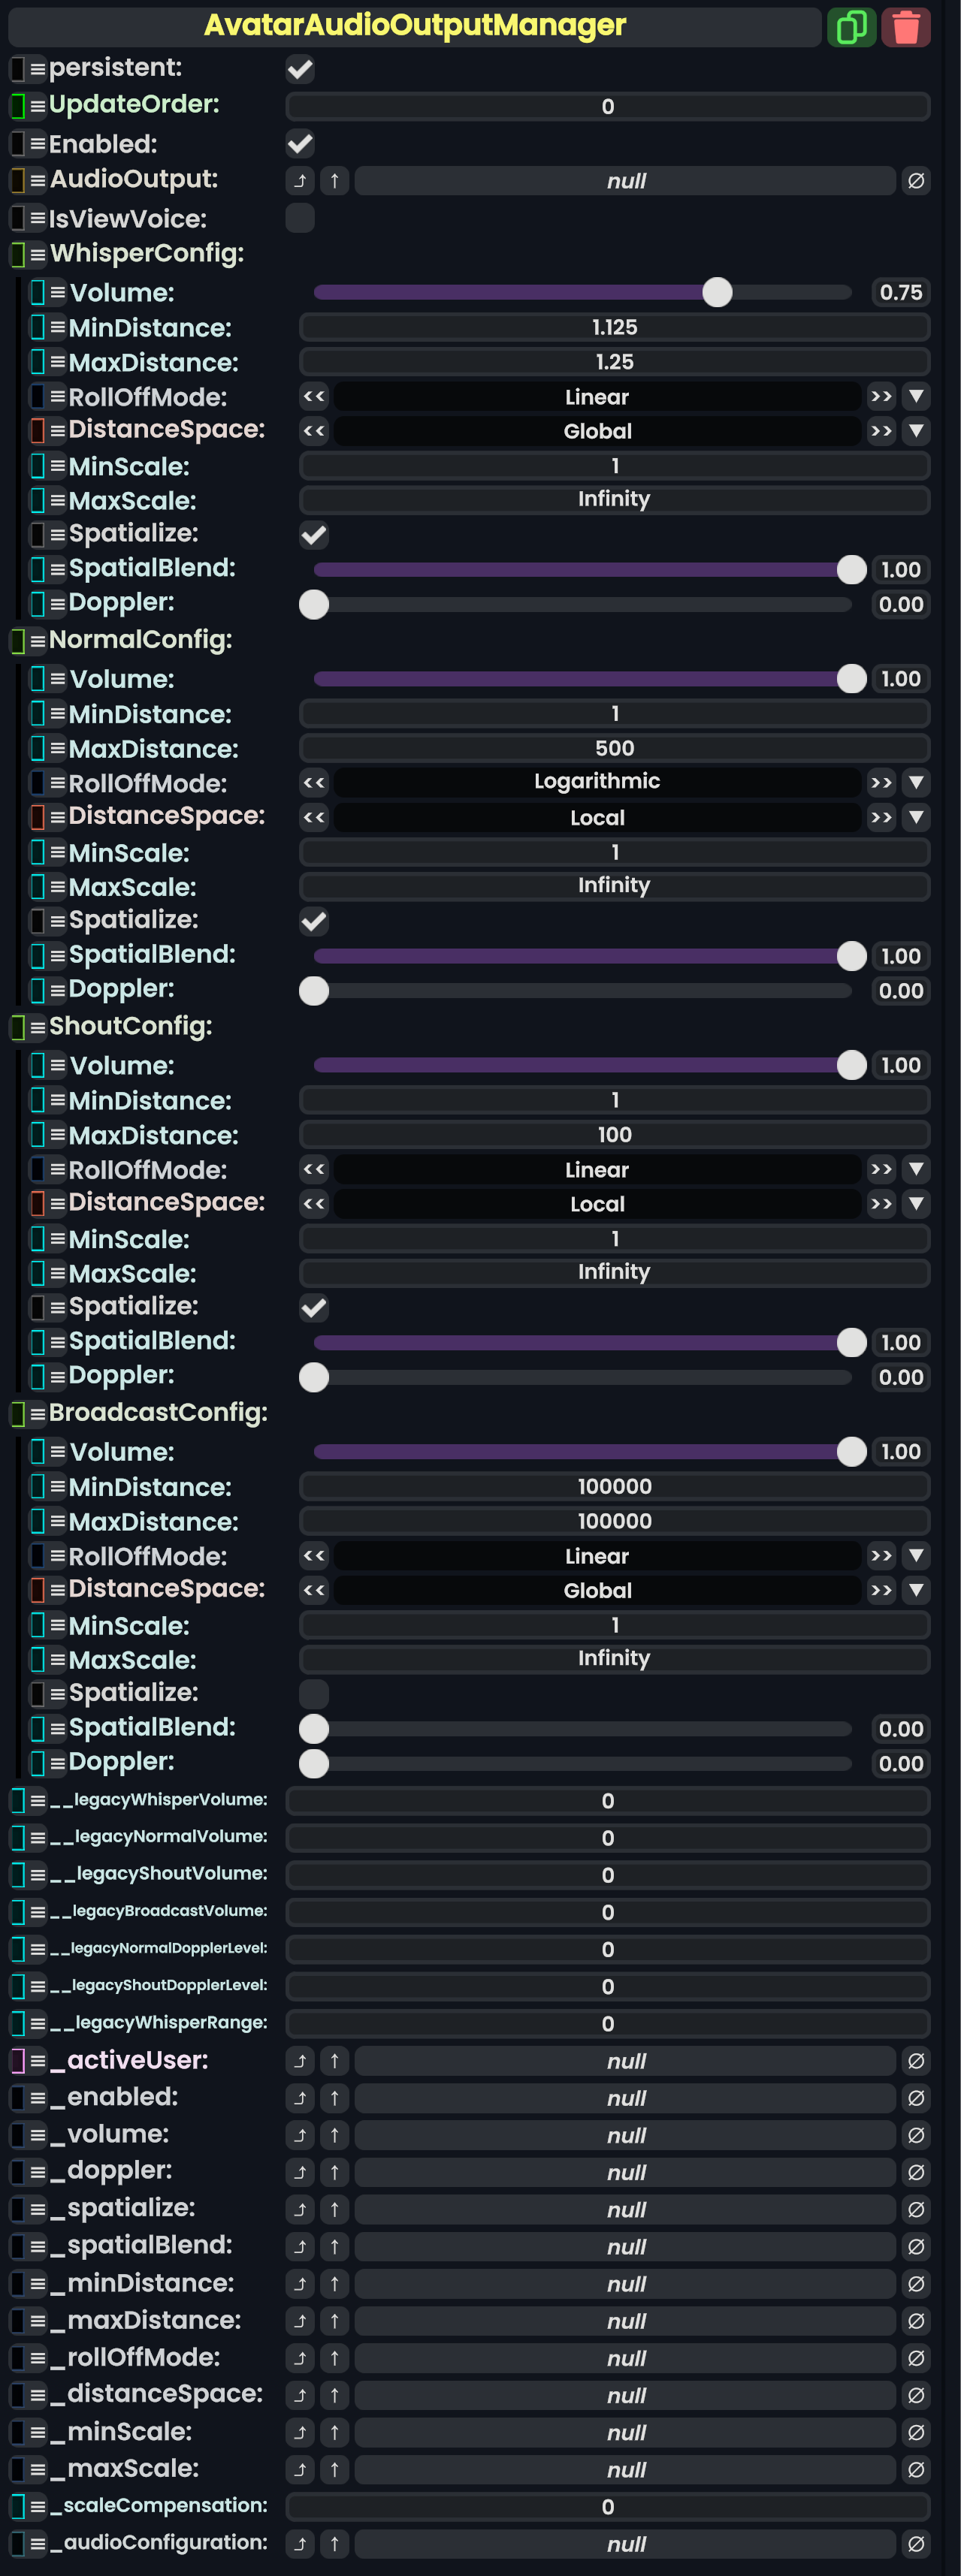This screenshot has height=2576, width=961.
Task: Expand ShoutConfig RollOffMode options list
Action: point(916,1169)
